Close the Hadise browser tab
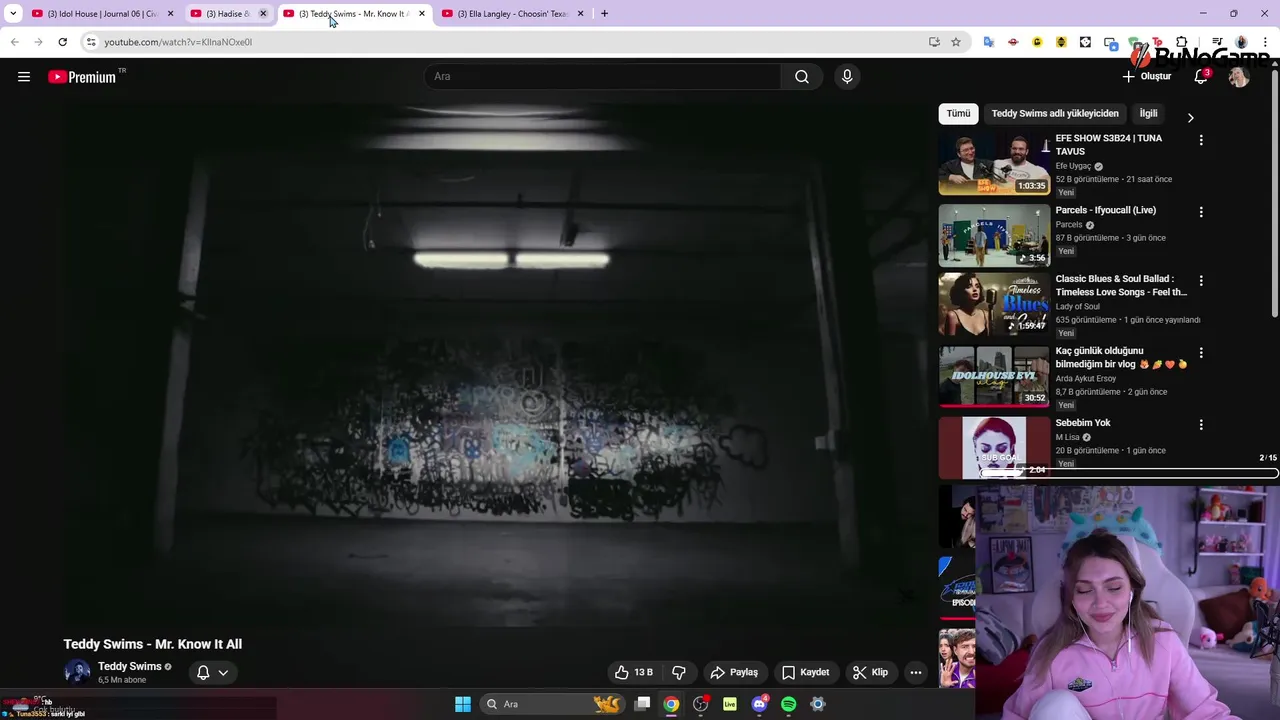1280x720 pixels. [263, 14]
